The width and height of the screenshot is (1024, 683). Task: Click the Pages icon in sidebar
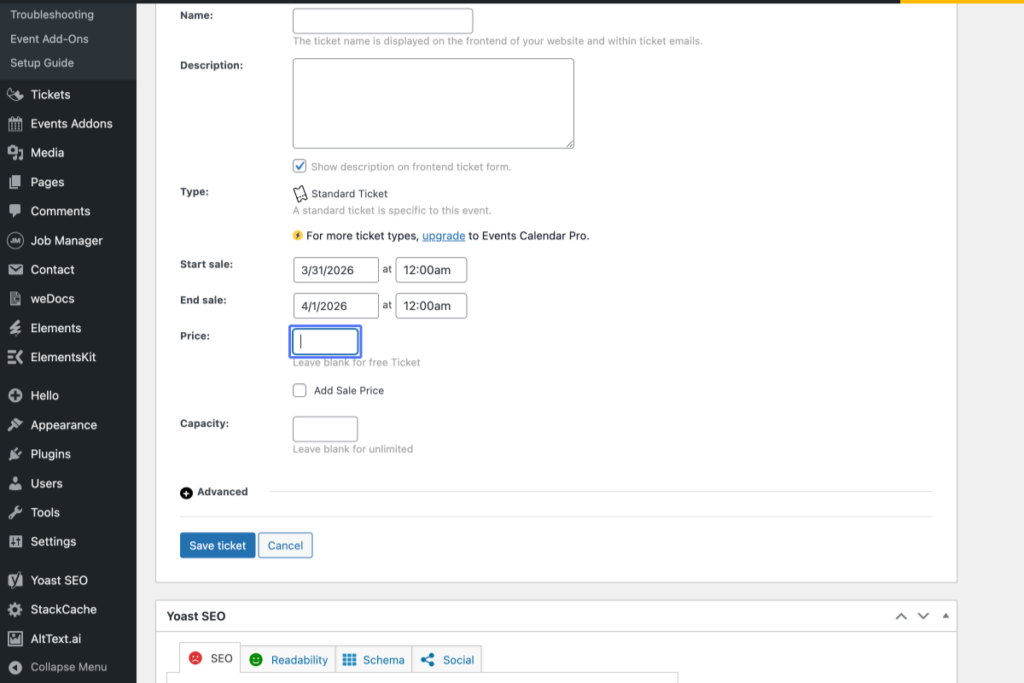point(15,182)
